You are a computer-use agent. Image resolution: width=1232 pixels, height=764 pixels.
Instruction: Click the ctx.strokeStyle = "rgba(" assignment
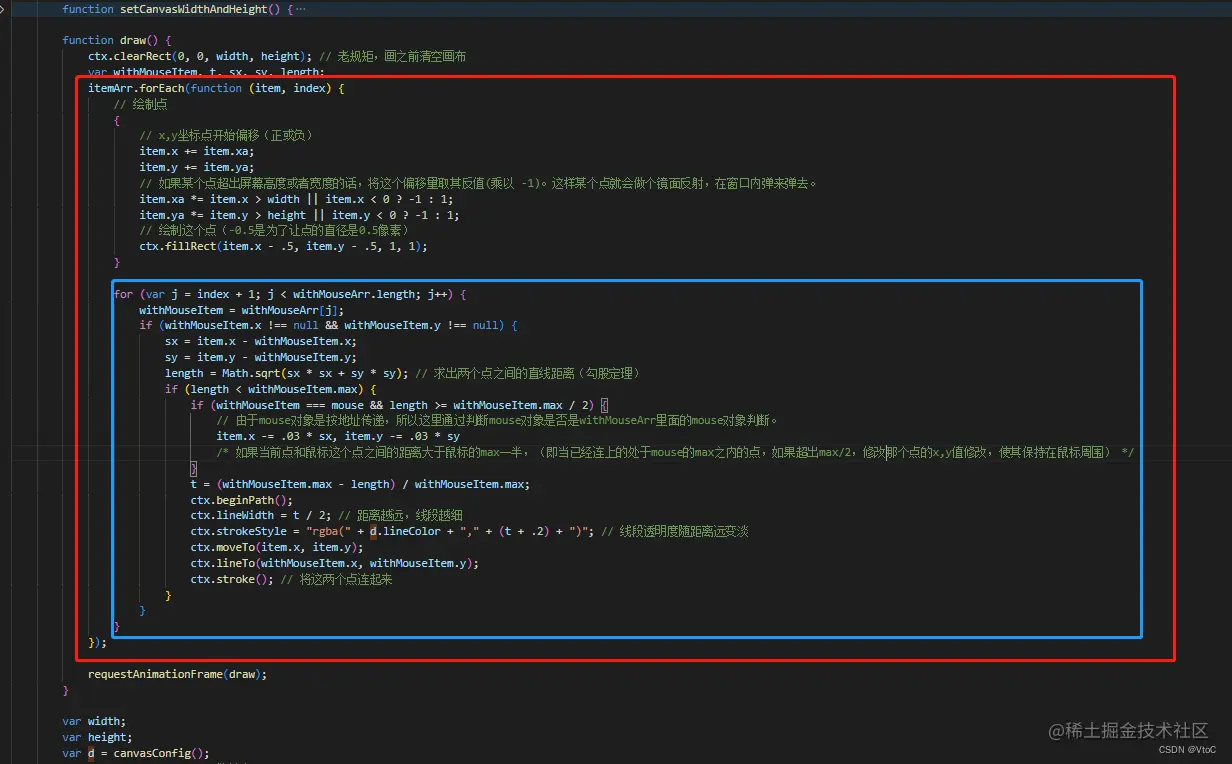(x=393, y=532)
